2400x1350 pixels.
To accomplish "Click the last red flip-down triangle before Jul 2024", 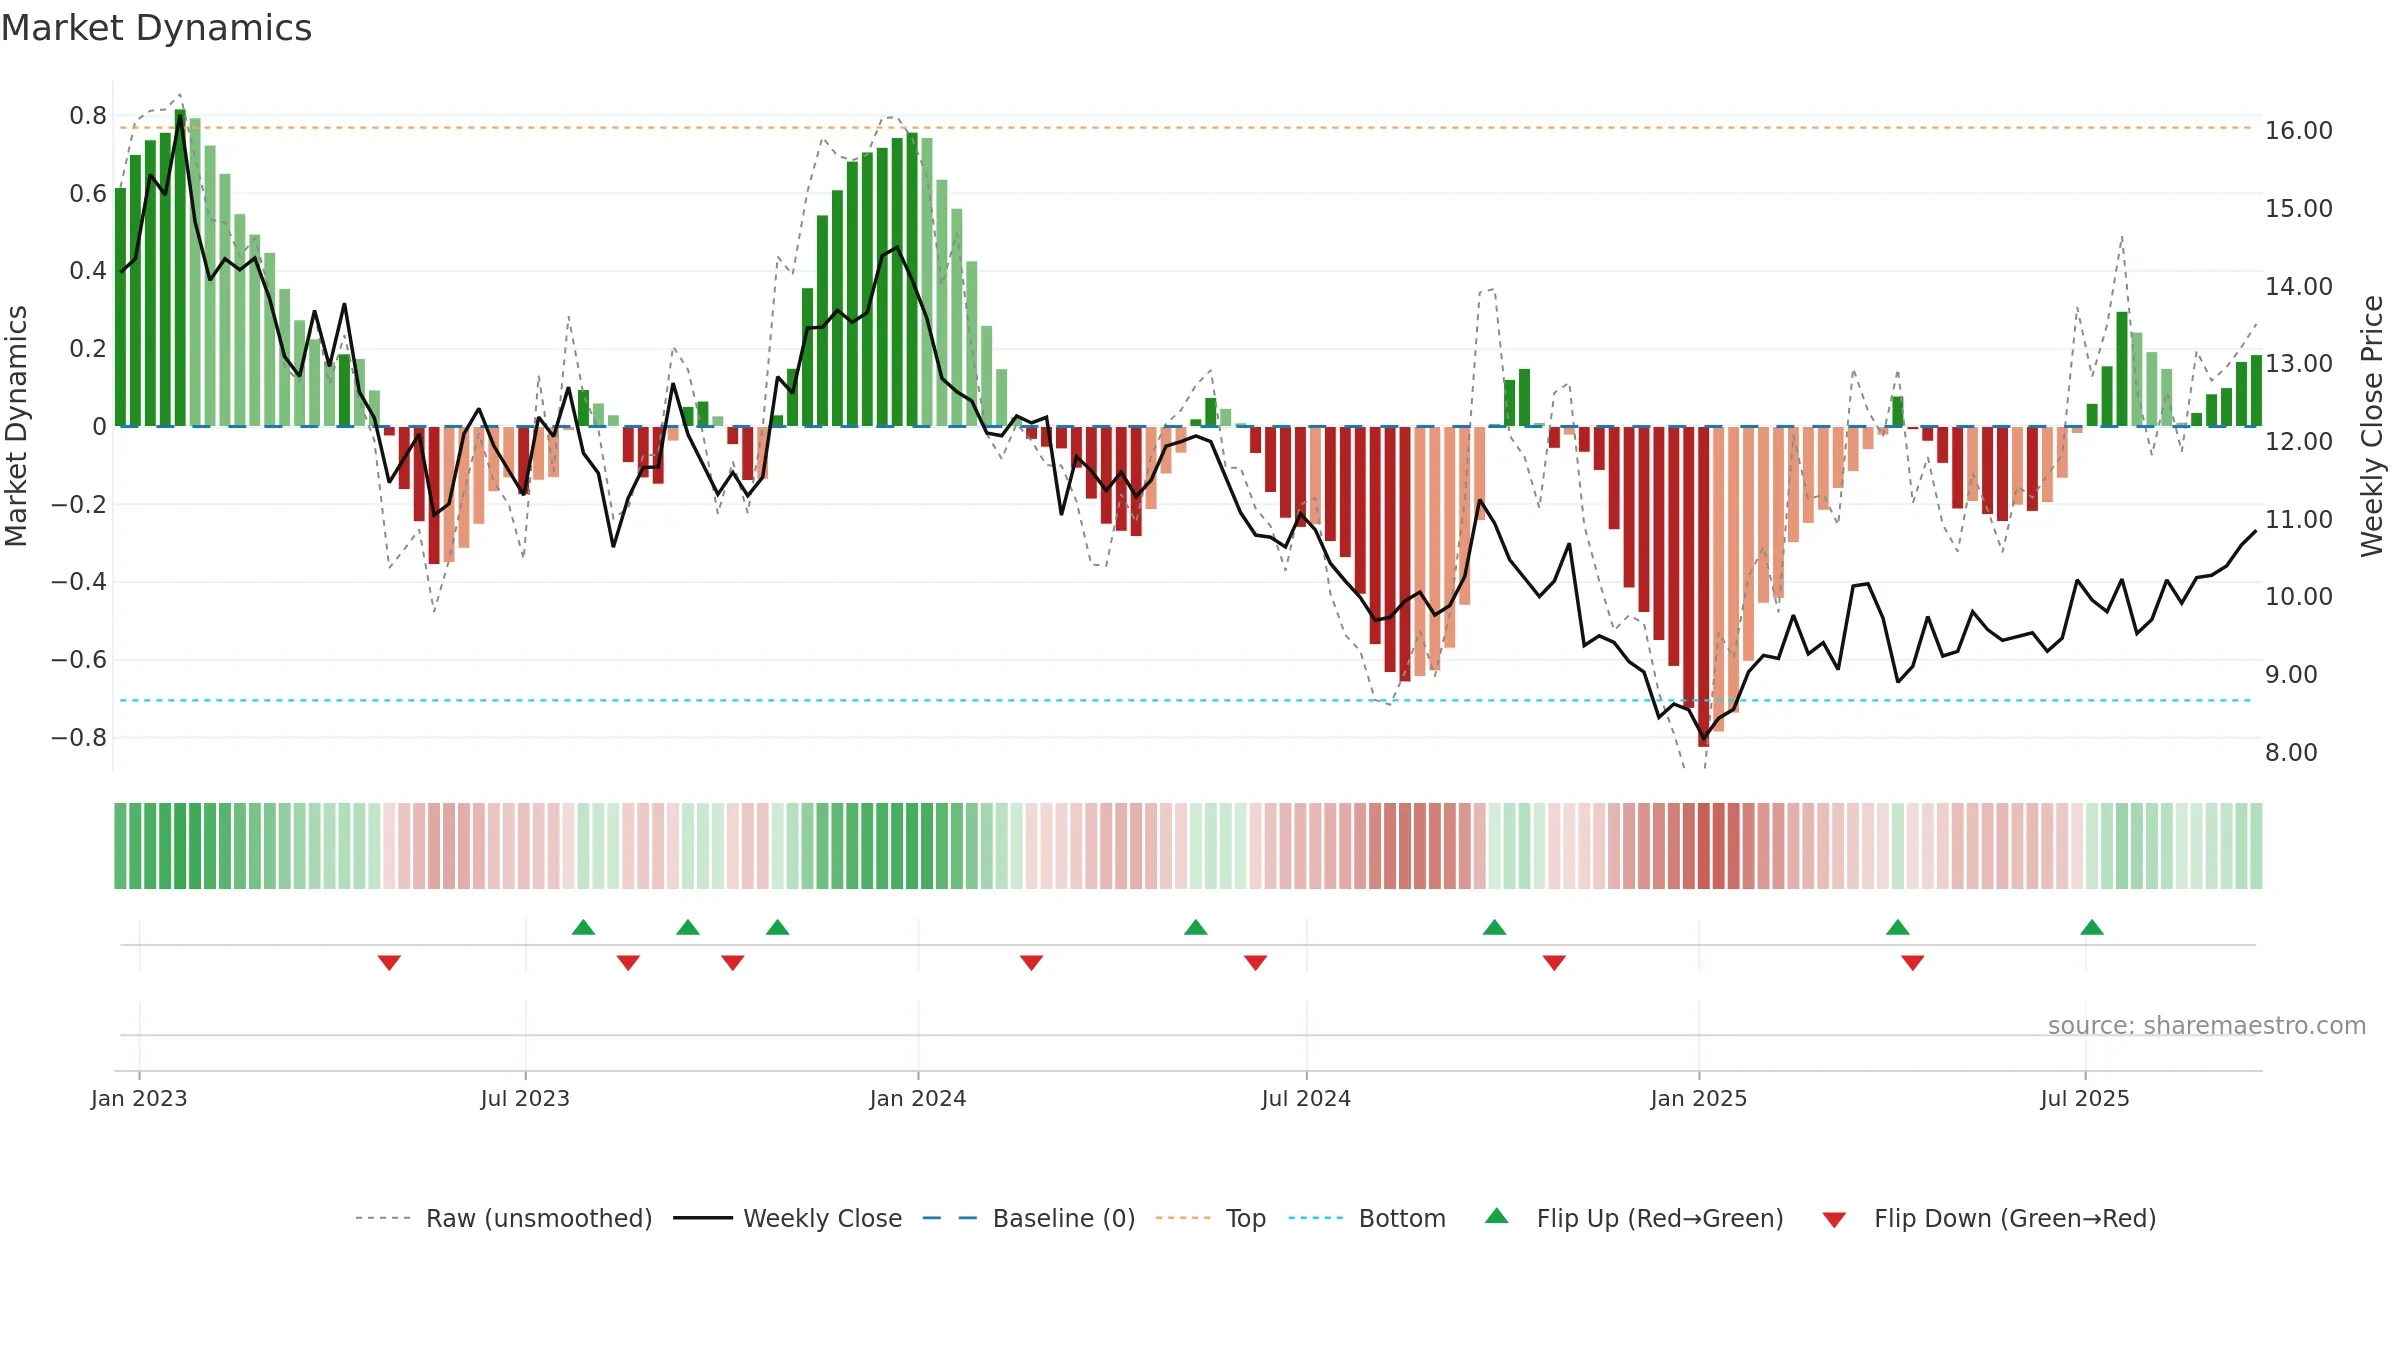I will click(1256, 962).
